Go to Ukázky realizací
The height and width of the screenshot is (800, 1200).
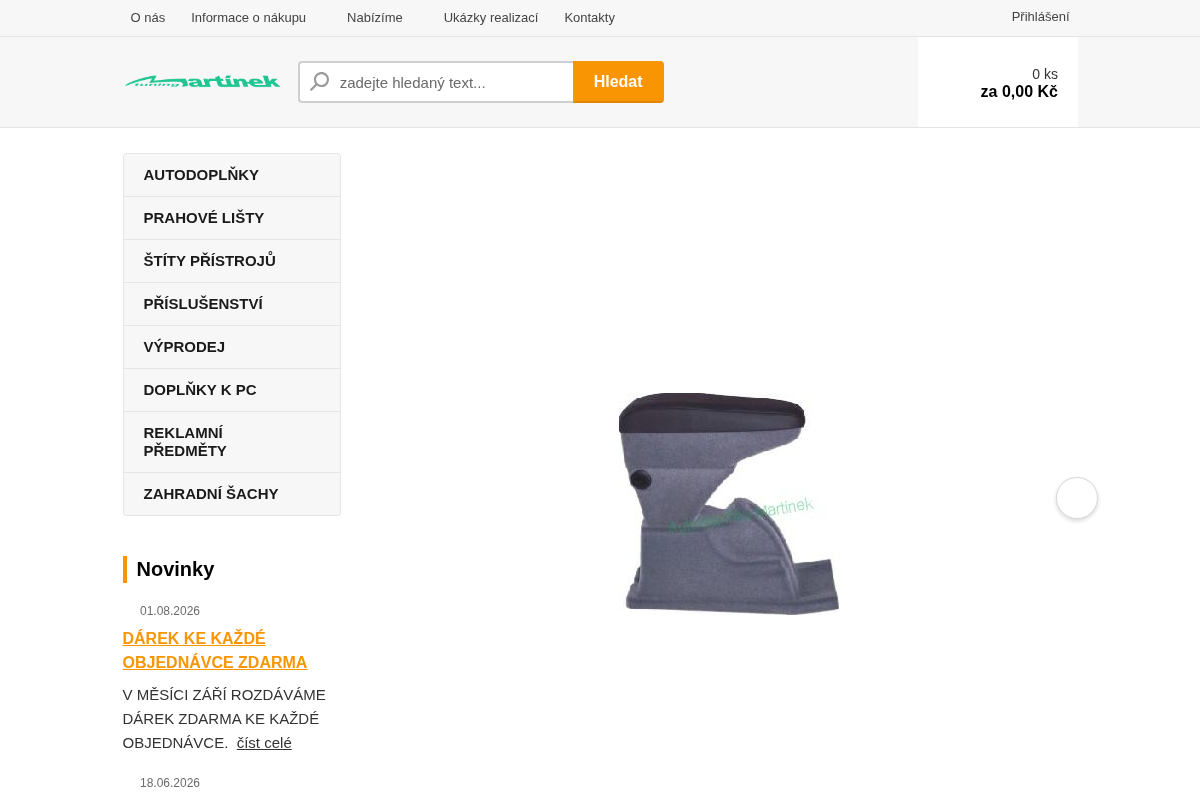491,17
